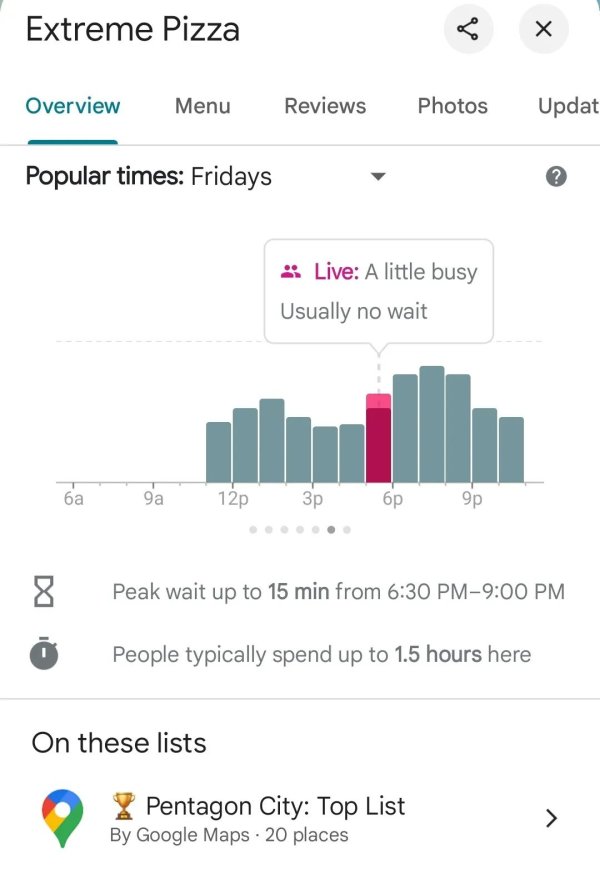Image resolution: width=600 pixels, height=879 pixels.
Task: Switch to the Menu tab
Action: [x=202, y=106]
